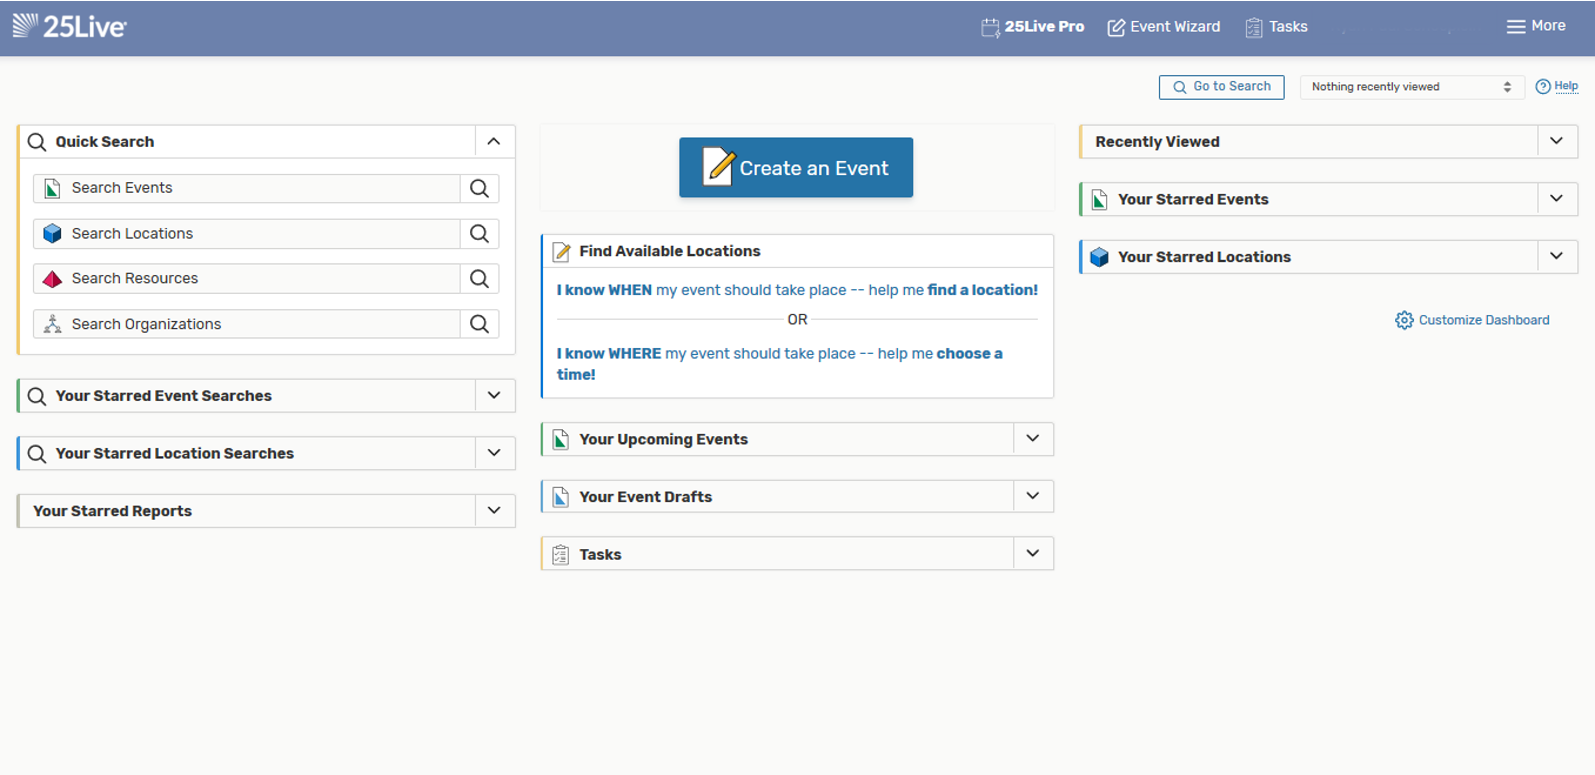Click the Help question mark icon
Image resolution: width=1595 pixels, height=775 pixels.
[1543, 87]
